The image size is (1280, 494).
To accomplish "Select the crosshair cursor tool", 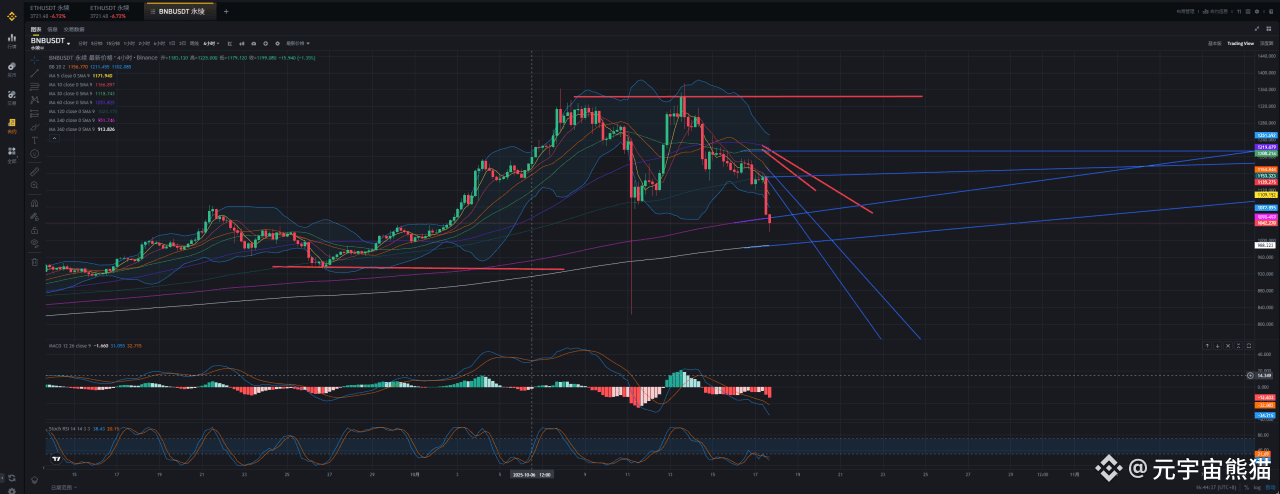I will tap(34, 60).
